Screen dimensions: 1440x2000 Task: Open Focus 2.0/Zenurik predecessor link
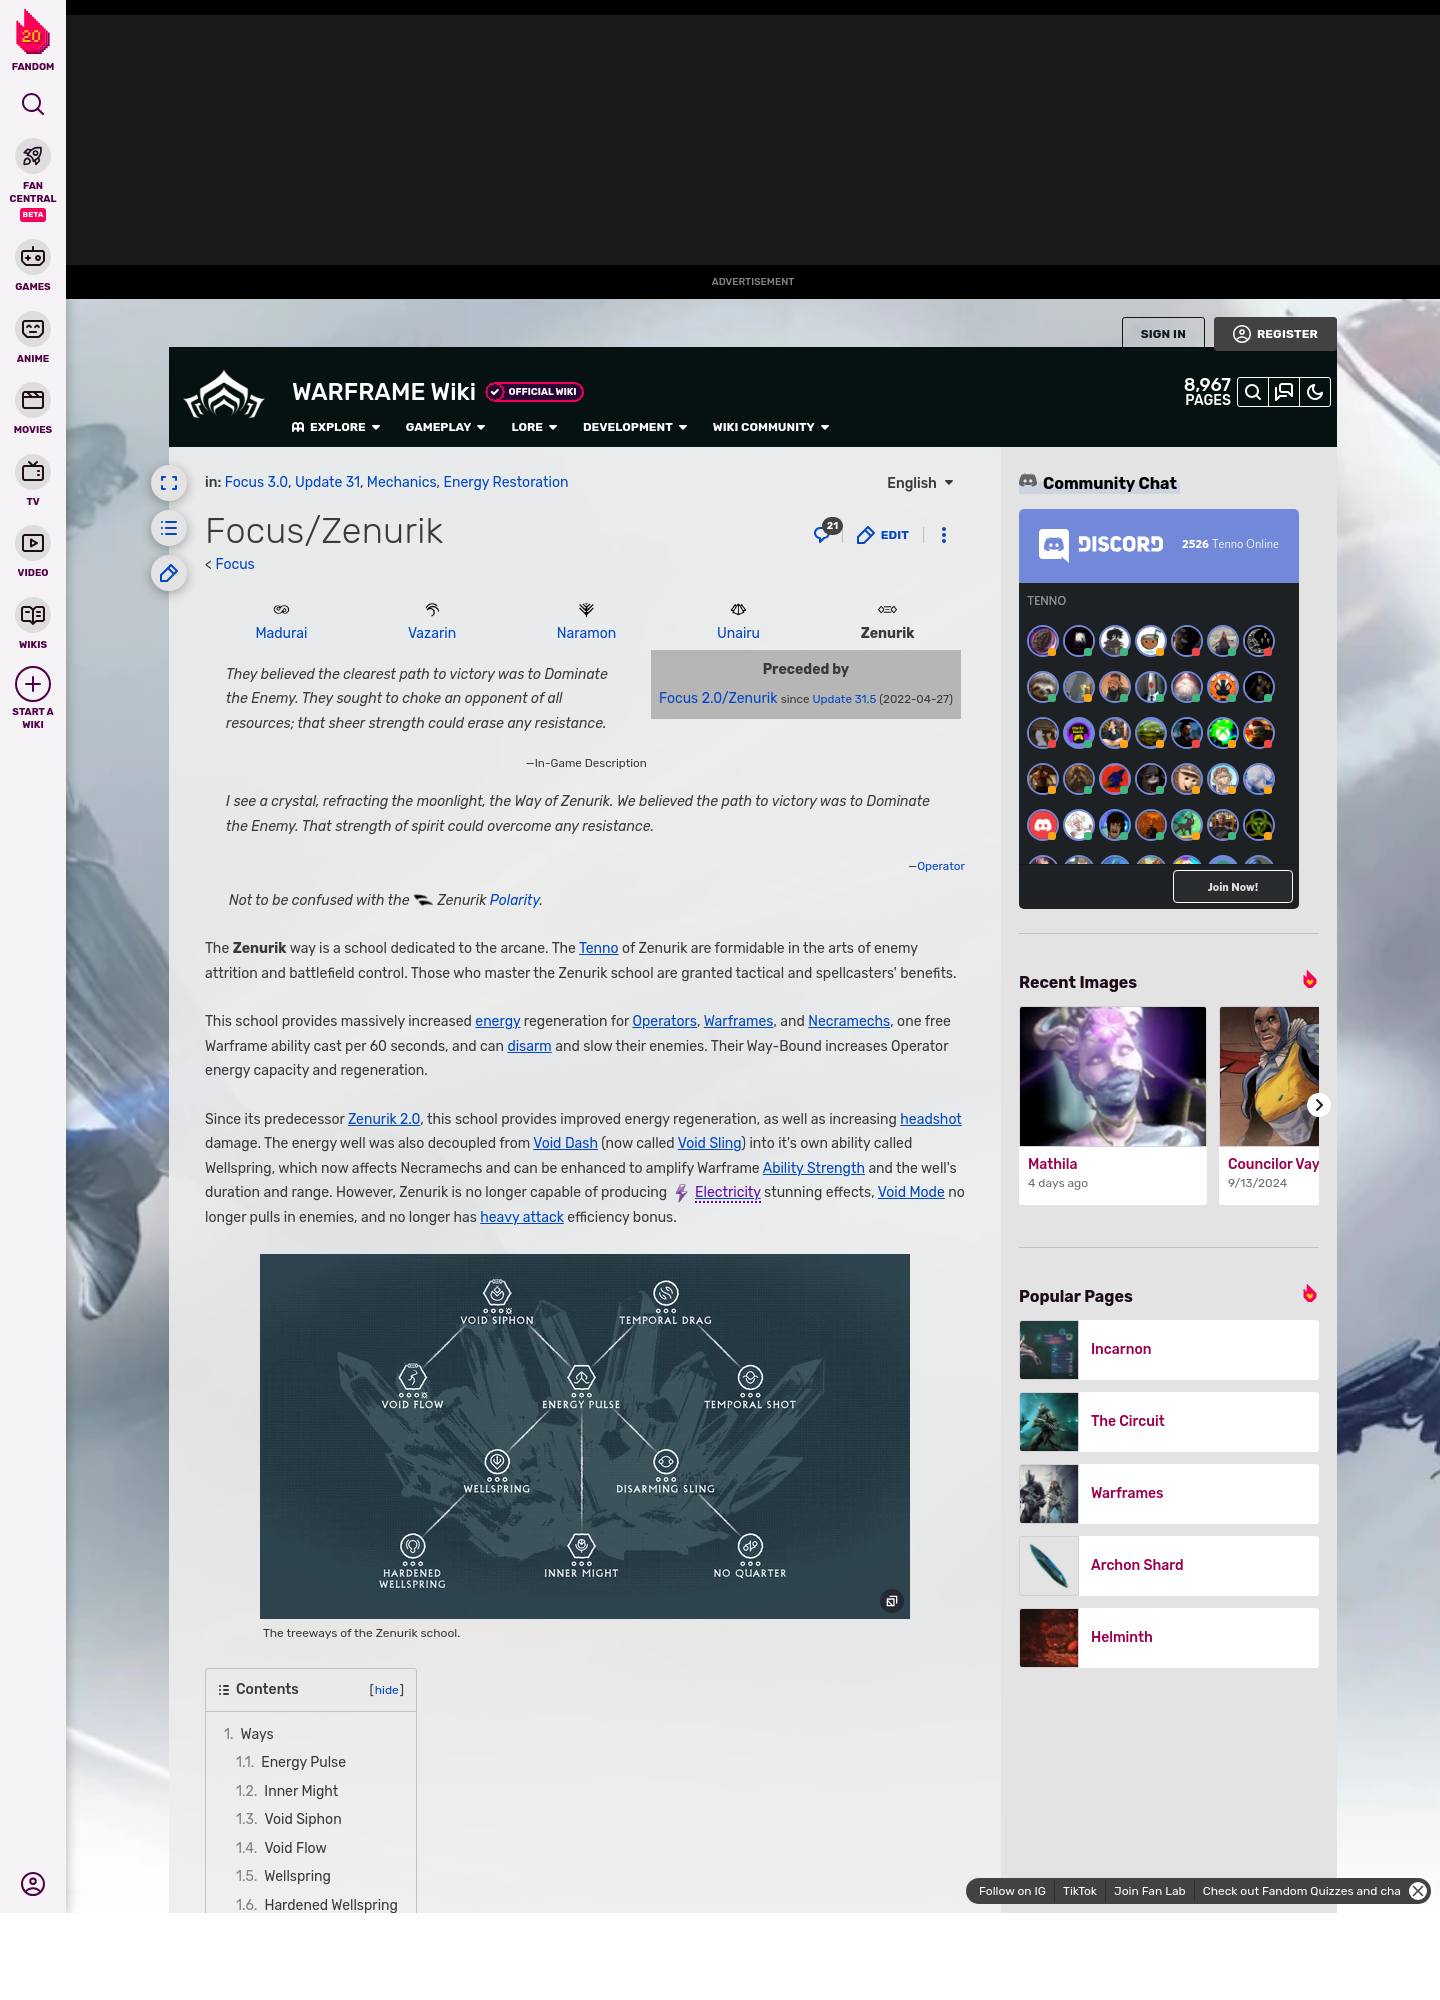pyautogui.click(x=718, y=698)
